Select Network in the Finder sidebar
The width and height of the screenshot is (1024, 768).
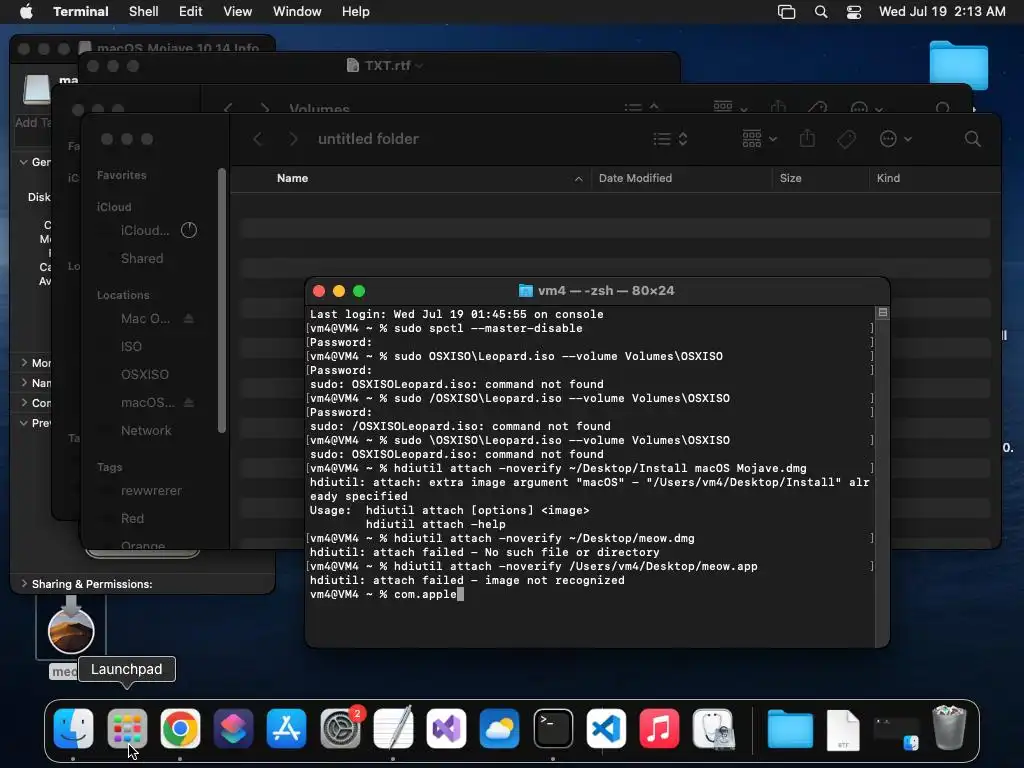[x=146, y=431]
